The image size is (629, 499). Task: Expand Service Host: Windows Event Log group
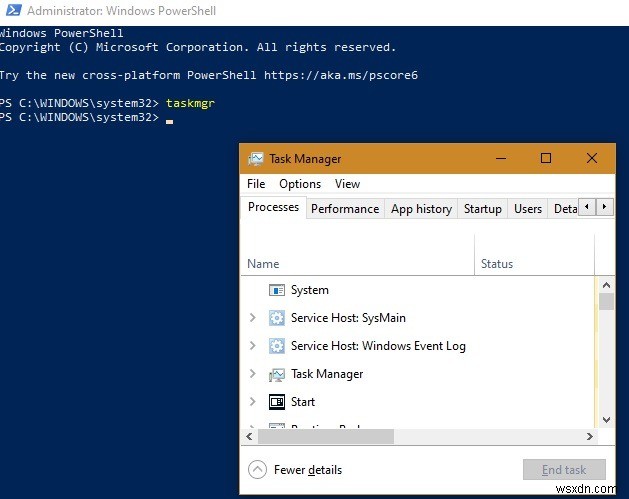pyautogui.click(x=252, y=346)
